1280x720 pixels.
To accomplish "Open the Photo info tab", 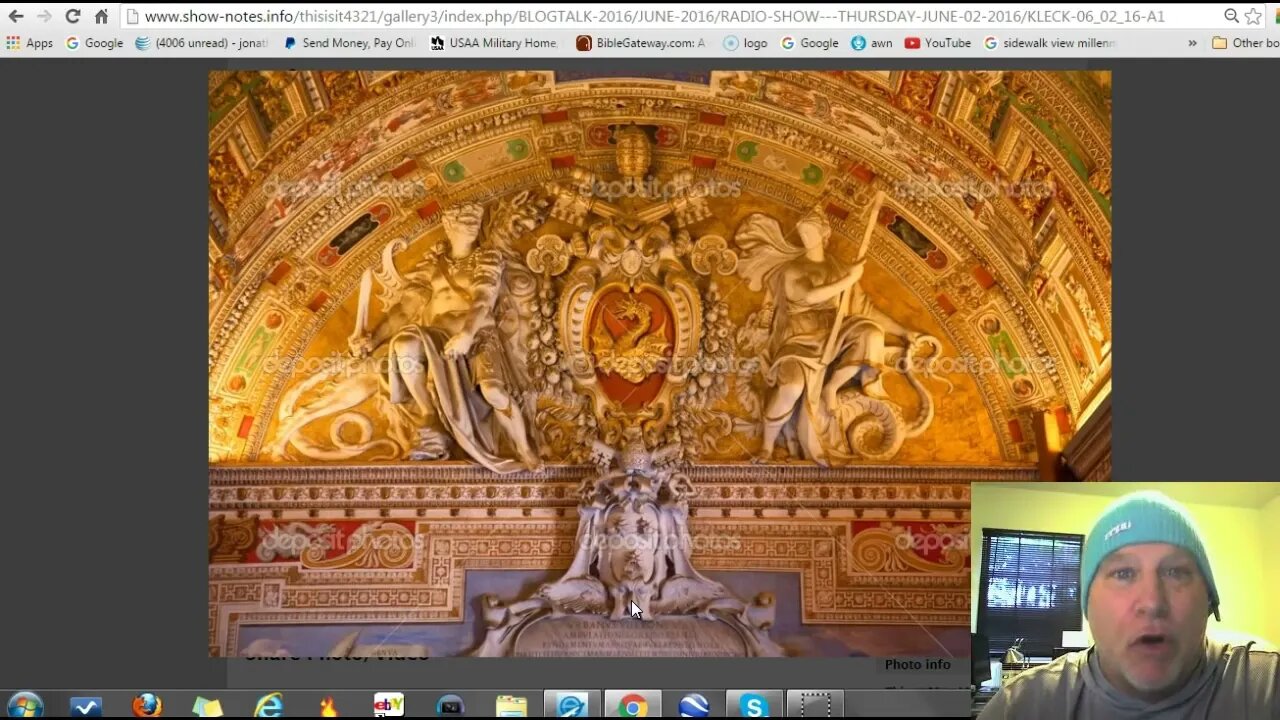I will point(917,664).
